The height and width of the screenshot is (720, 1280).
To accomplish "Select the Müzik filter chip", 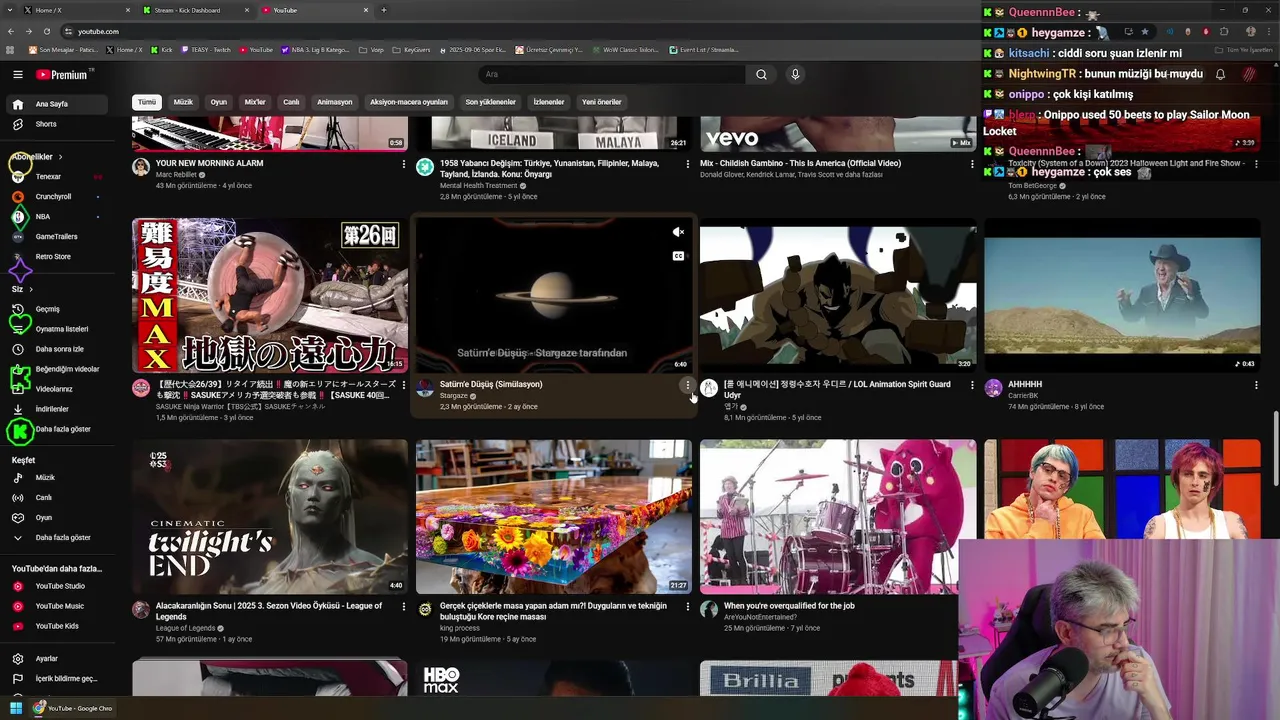I will [x=183, y=102].
